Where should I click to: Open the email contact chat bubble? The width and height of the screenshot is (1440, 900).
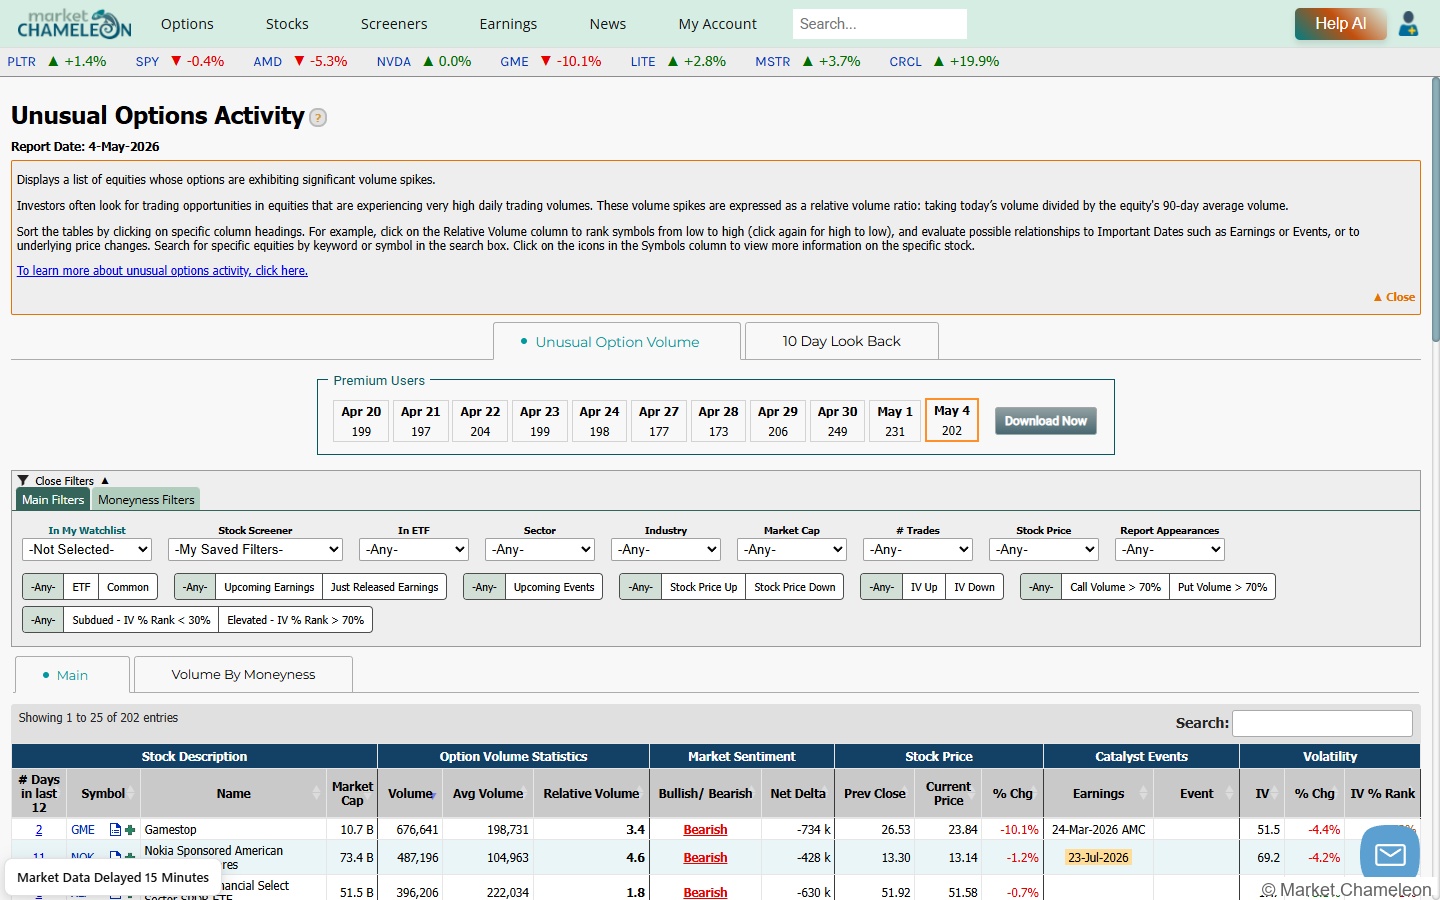click(1390, 855)
